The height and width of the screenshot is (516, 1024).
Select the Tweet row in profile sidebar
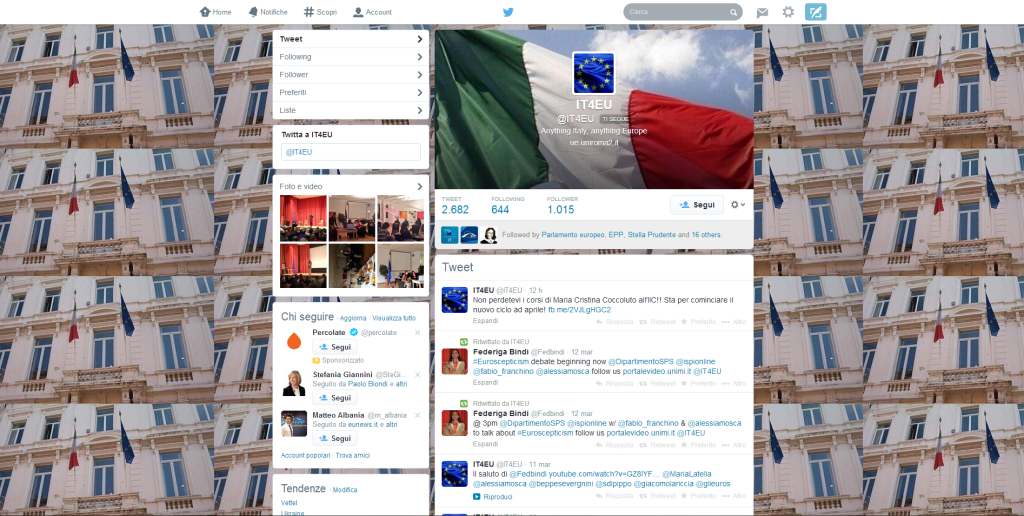pyautogui.click(x=351, y=39)
